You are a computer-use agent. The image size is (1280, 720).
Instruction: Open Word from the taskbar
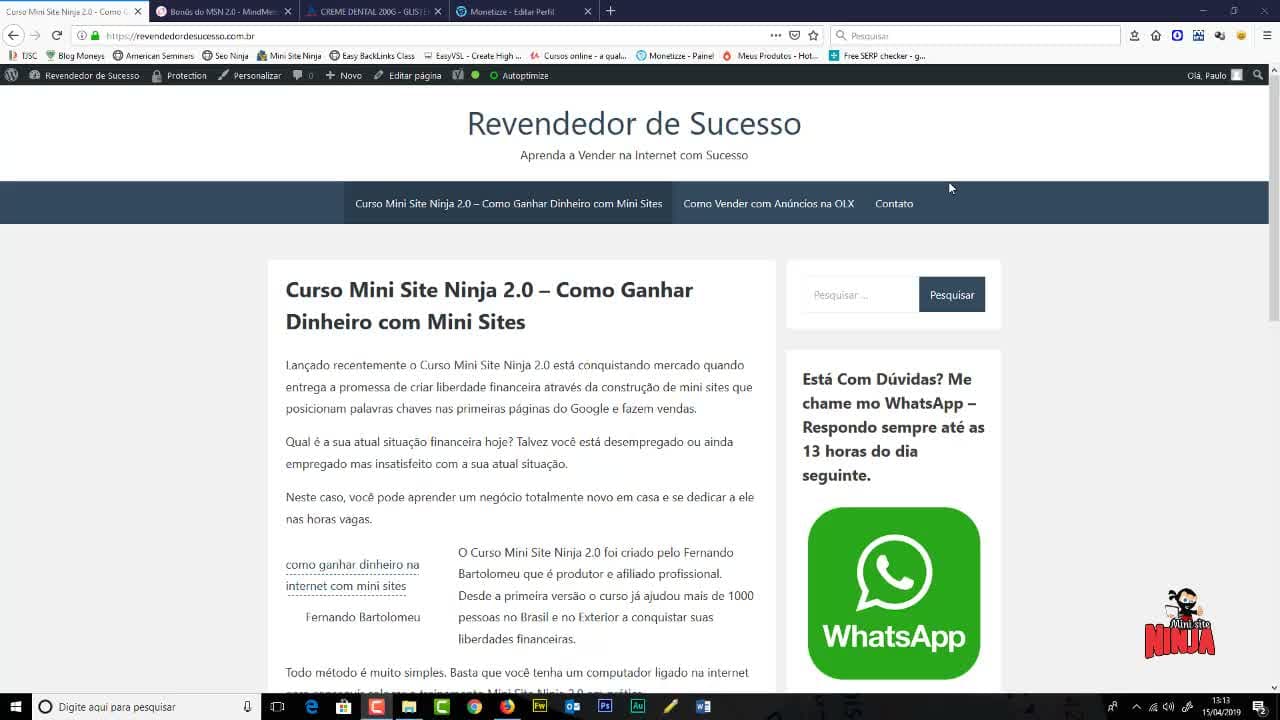click(x=703, y=706)
